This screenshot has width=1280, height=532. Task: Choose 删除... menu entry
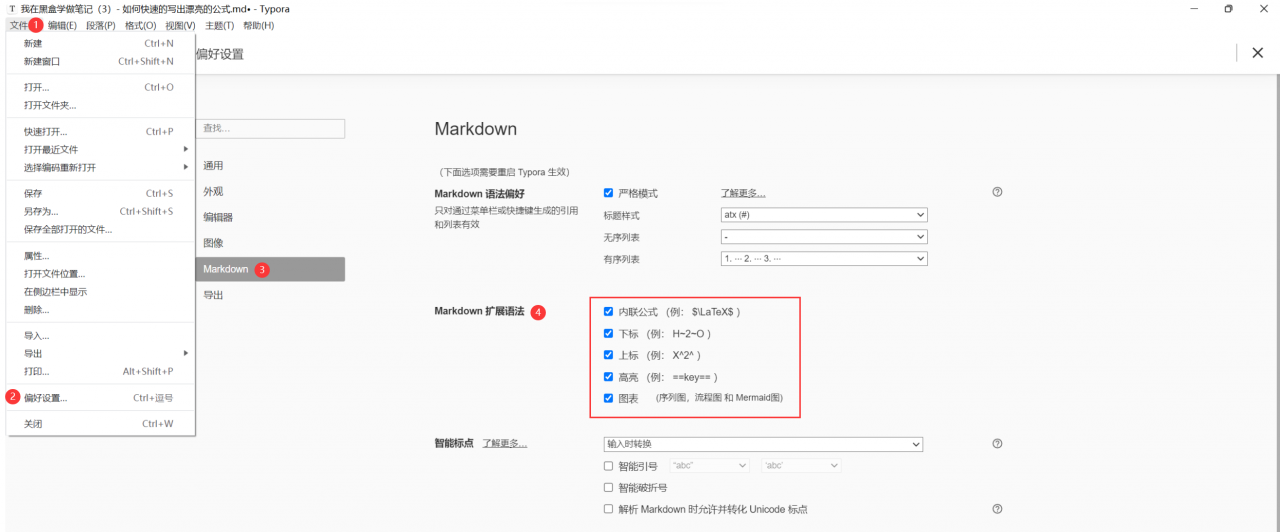[x=101, y=310]
